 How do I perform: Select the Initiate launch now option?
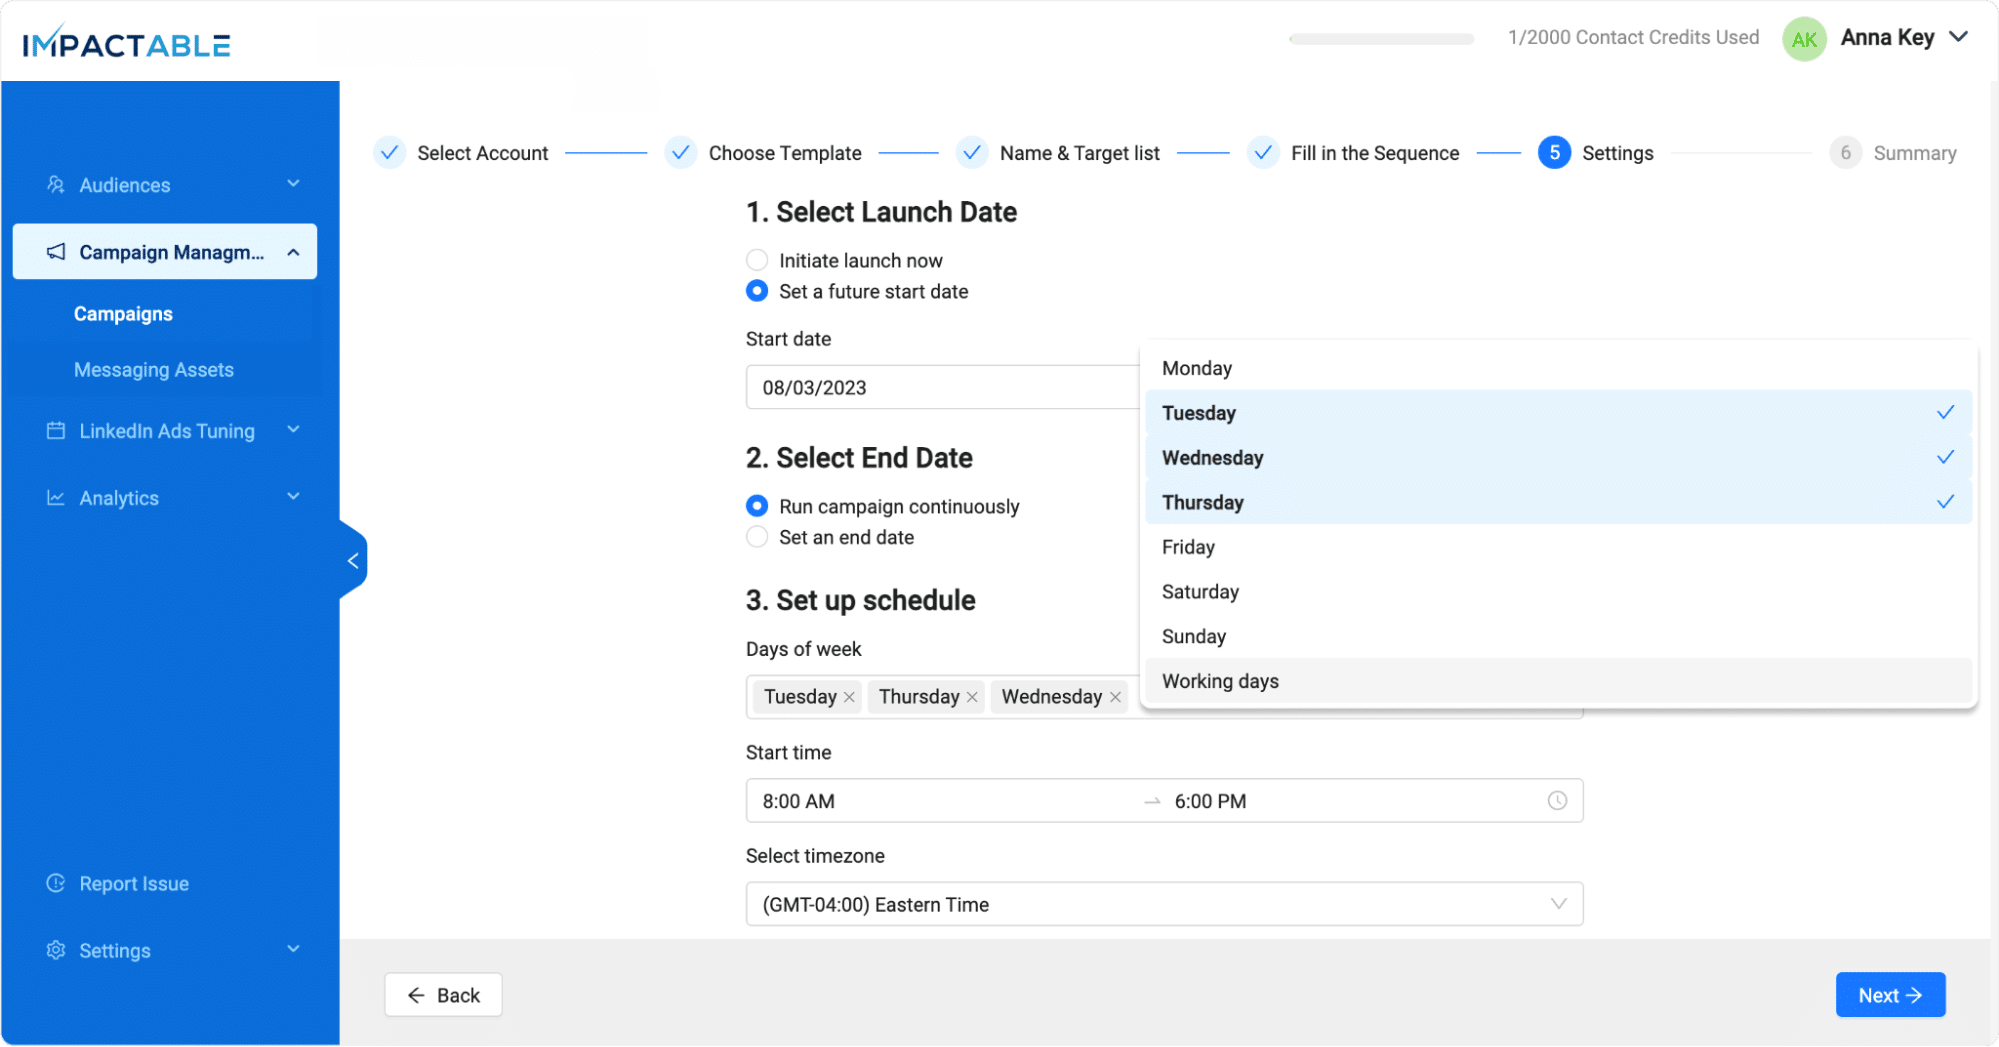point(757,259)
